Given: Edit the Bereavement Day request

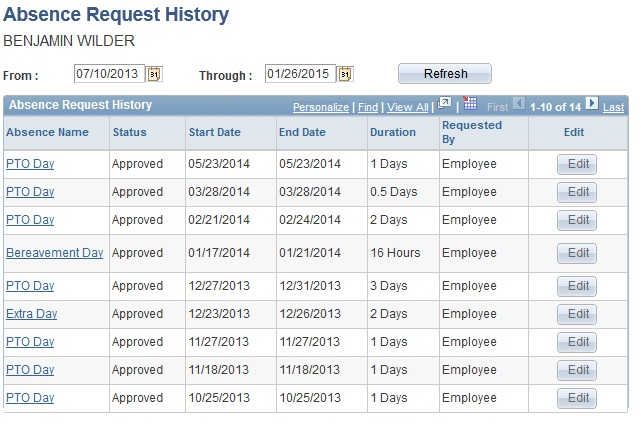Looking at the screenshot, I should click(577, 253).
